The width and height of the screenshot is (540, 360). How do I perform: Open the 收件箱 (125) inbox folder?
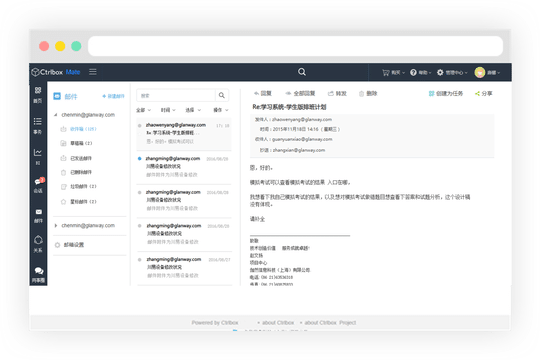83,129
